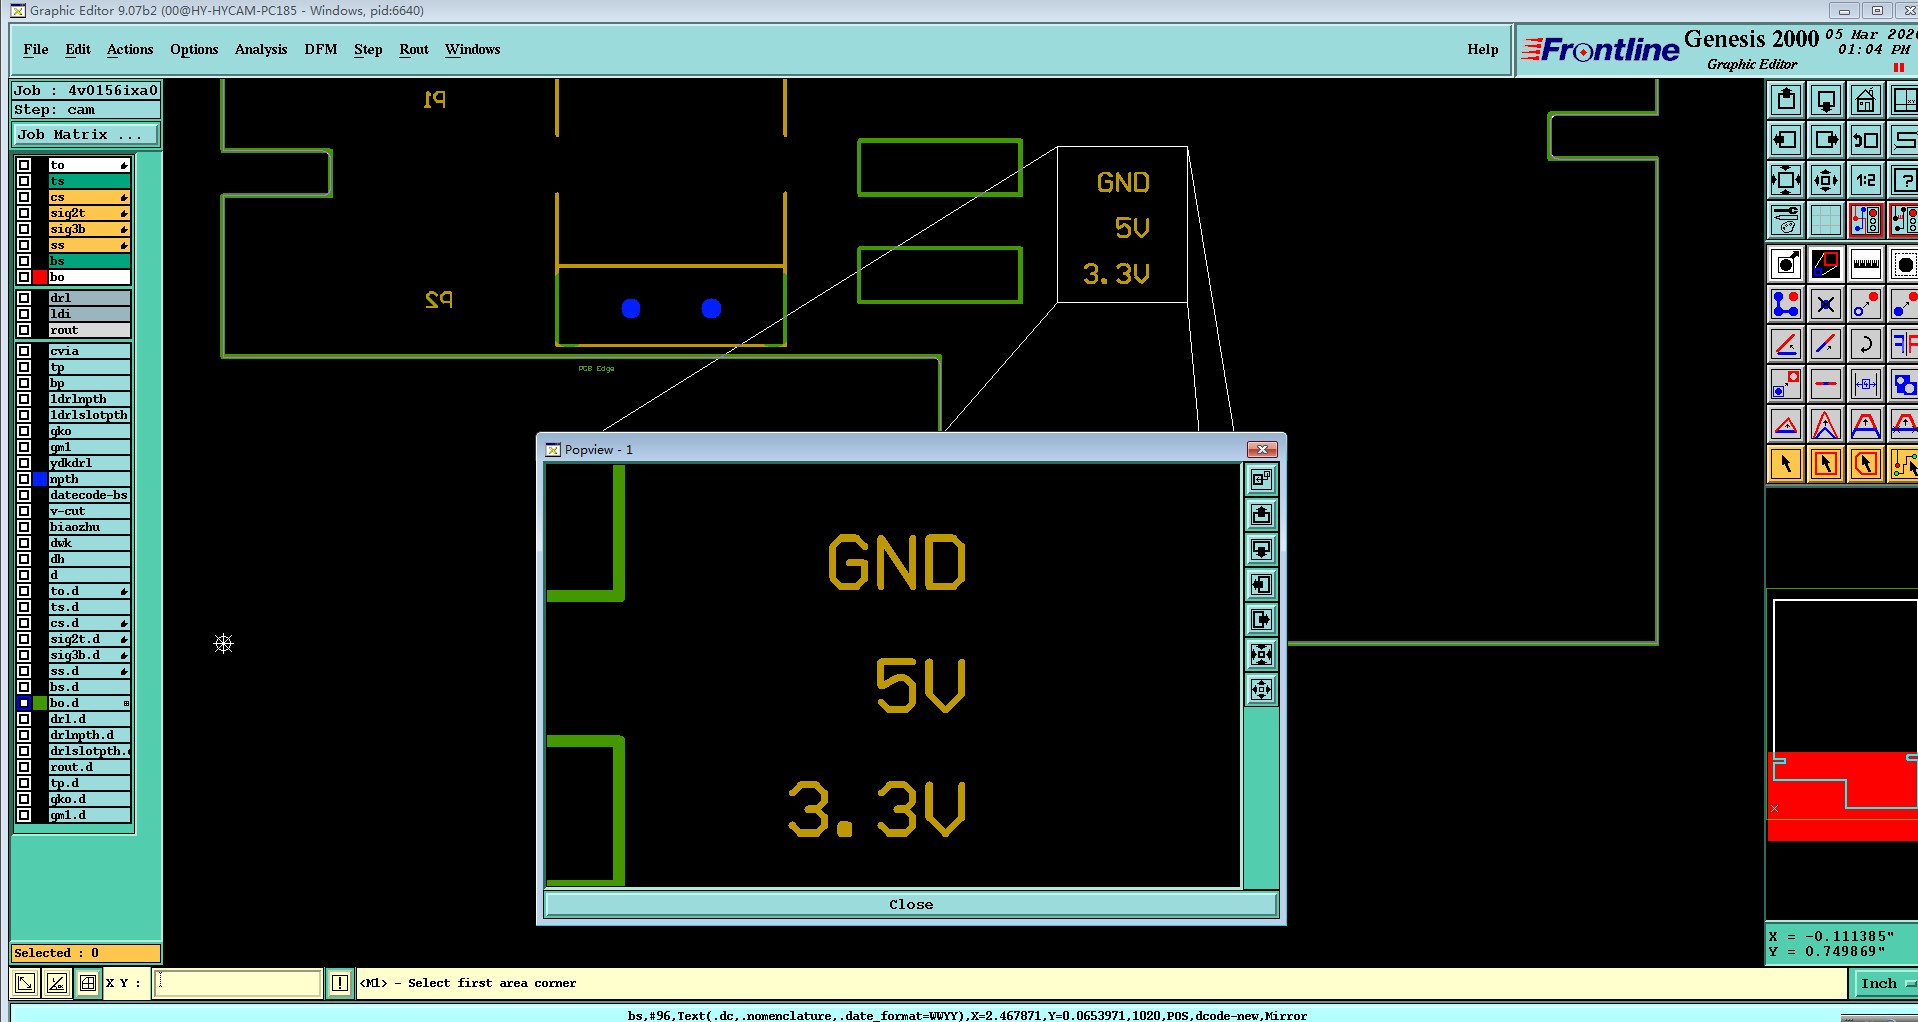
Task: Pan view left in main toolbar
Action: [1786, 140]
